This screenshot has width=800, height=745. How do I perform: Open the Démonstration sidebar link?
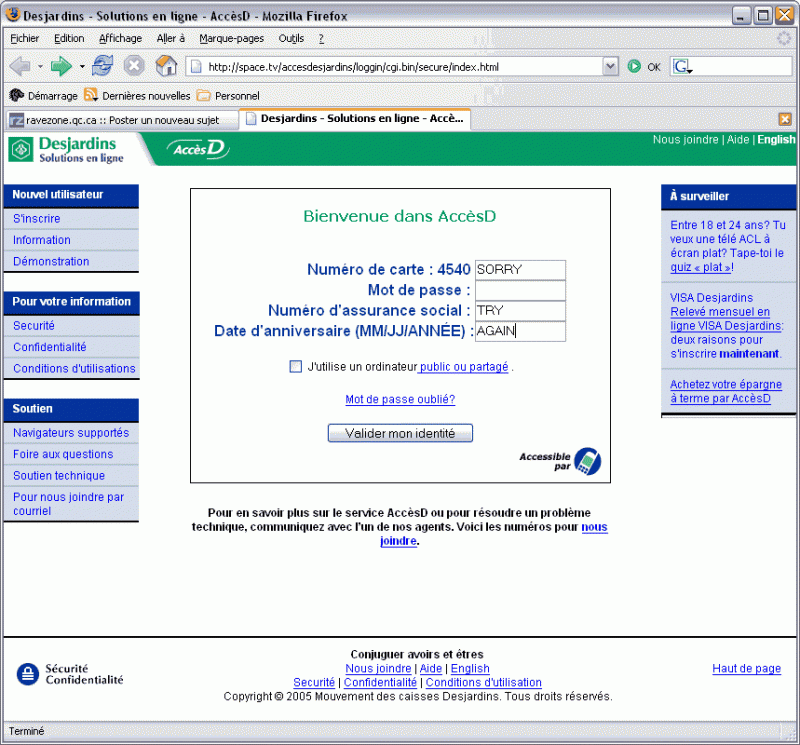tap(51, 261)
